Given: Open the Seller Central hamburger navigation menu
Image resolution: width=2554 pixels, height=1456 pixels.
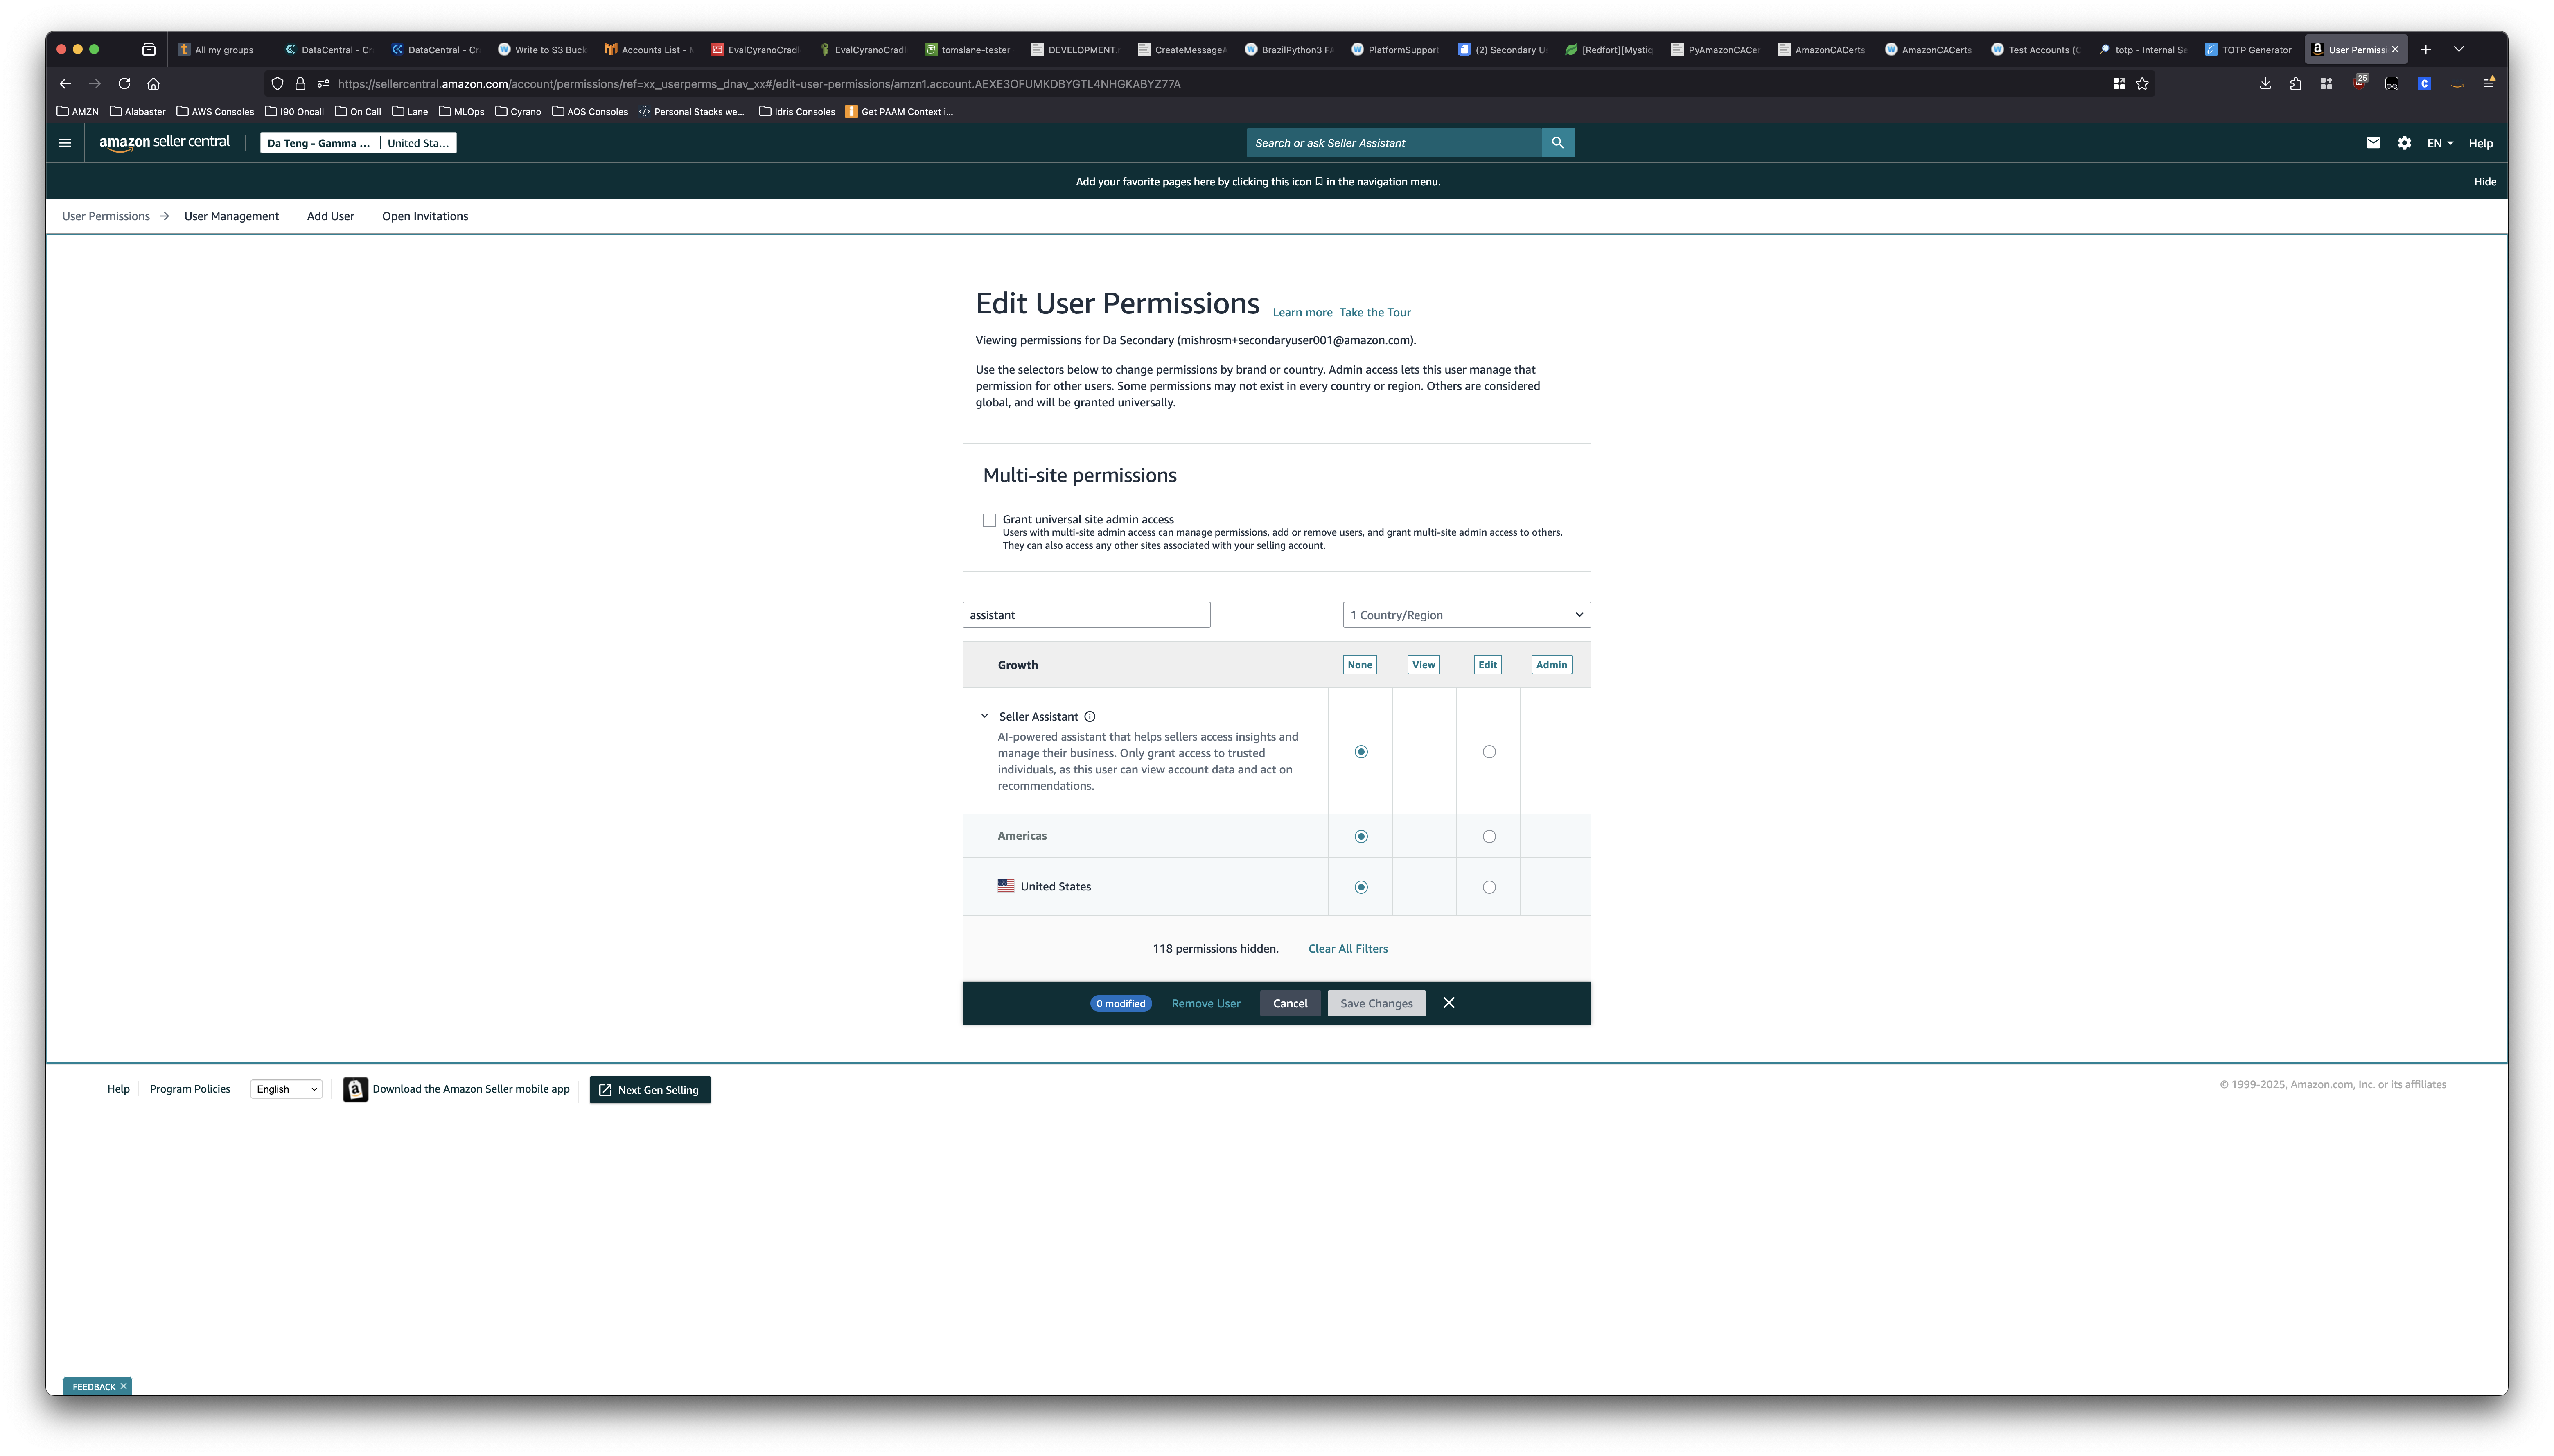Looking at the screenshot, I should 65,143.
